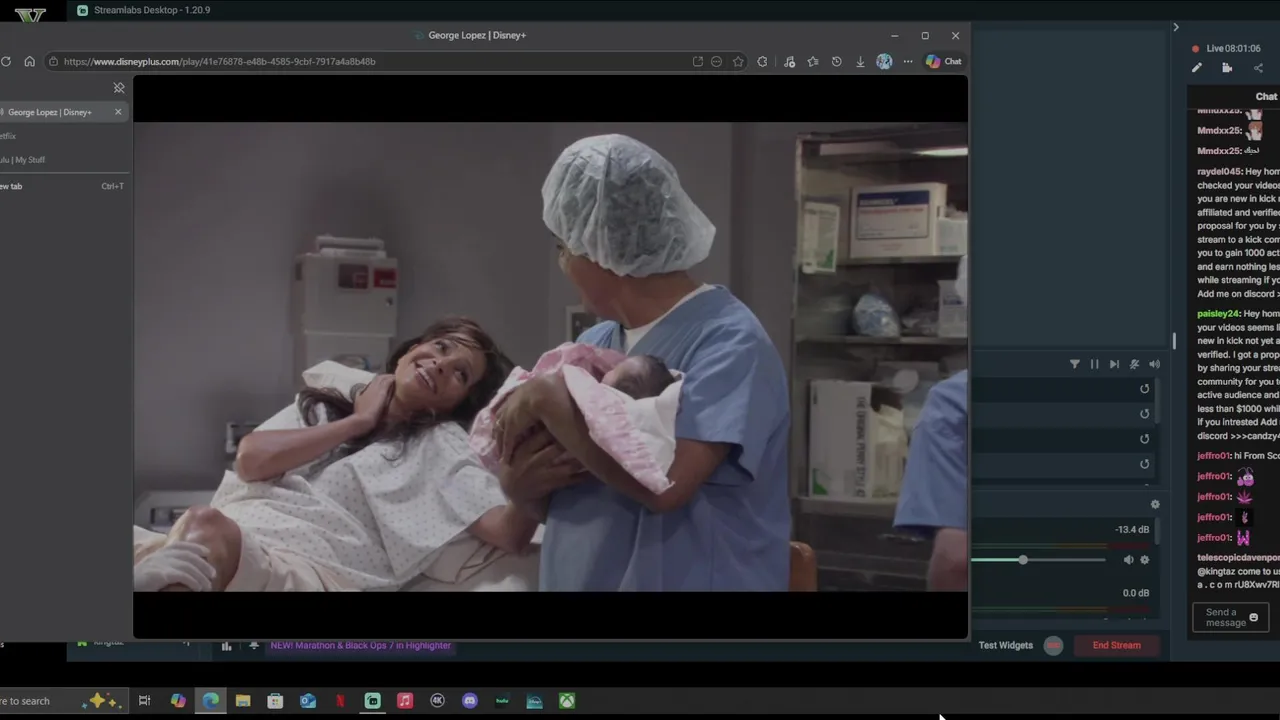Click the -13.4 dB level readout
Viewport: 1280px width, 720px height.
(1132, 529)
